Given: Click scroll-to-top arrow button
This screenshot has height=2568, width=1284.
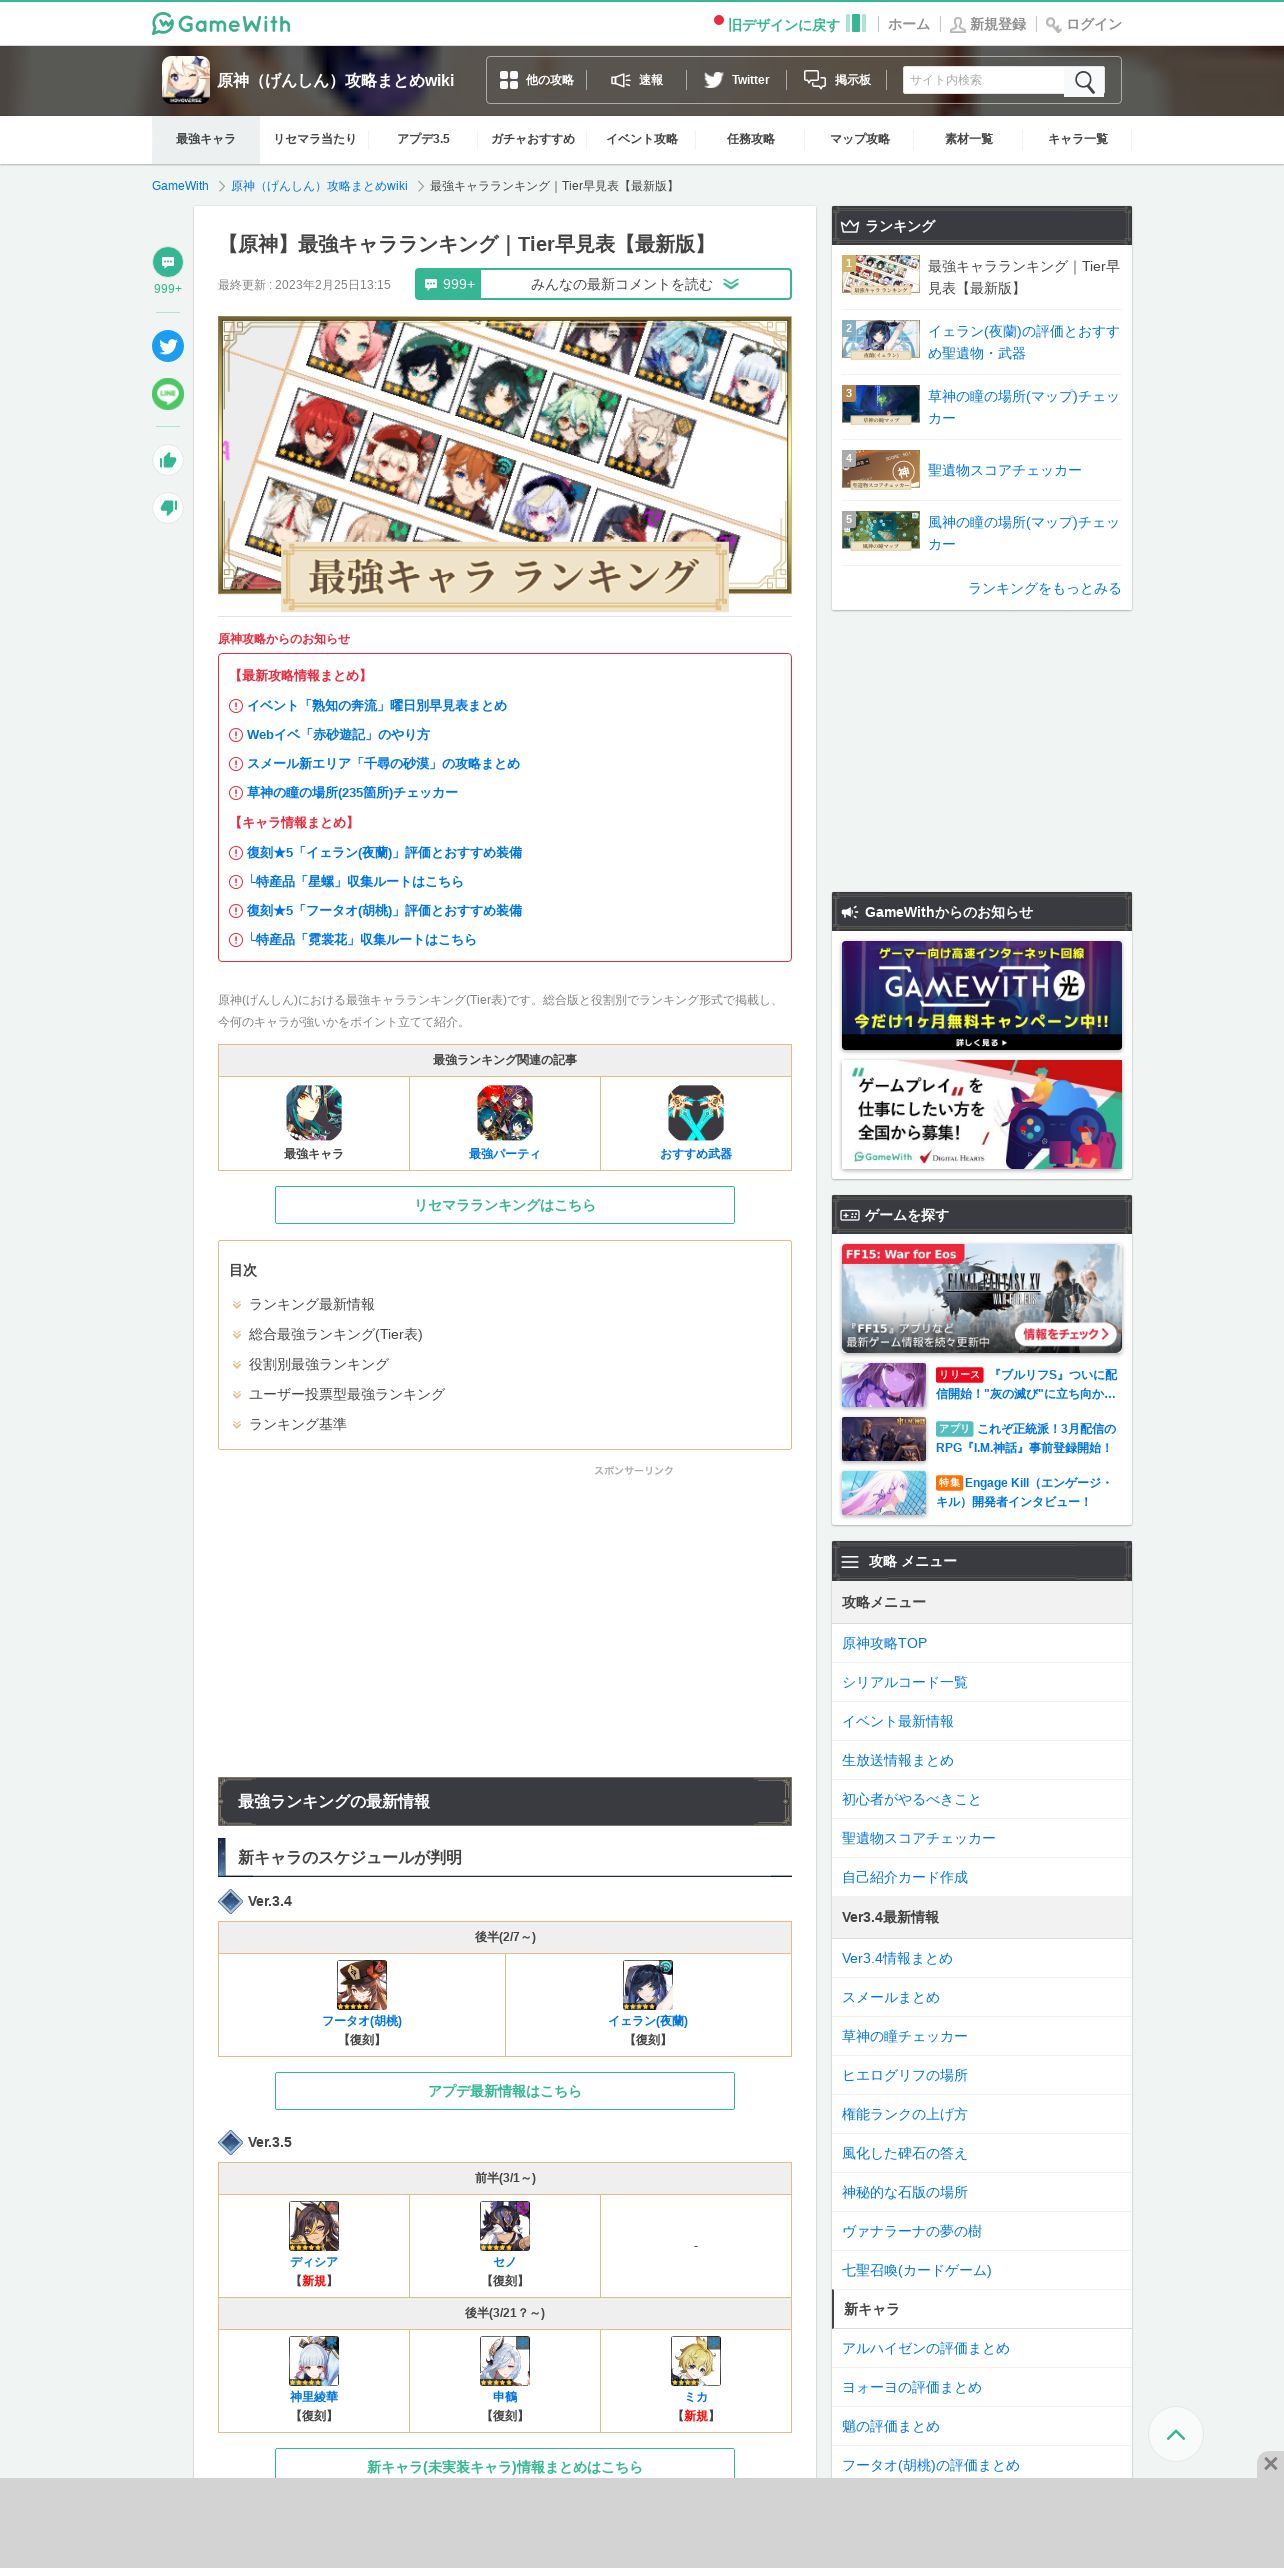Looking at the screenshot, I should (x=1176, y=2434).
